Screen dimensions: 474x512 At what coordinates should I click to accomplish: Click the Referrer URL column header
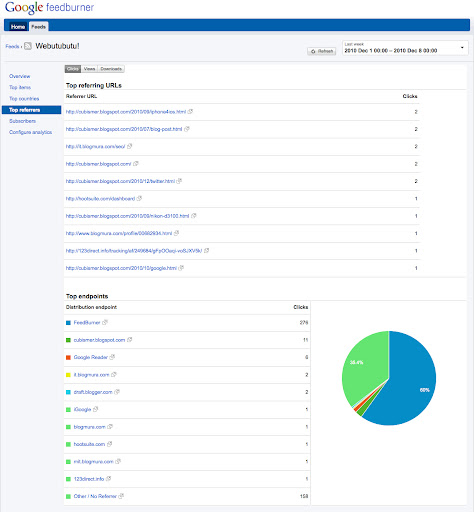[x=81, y=96]
